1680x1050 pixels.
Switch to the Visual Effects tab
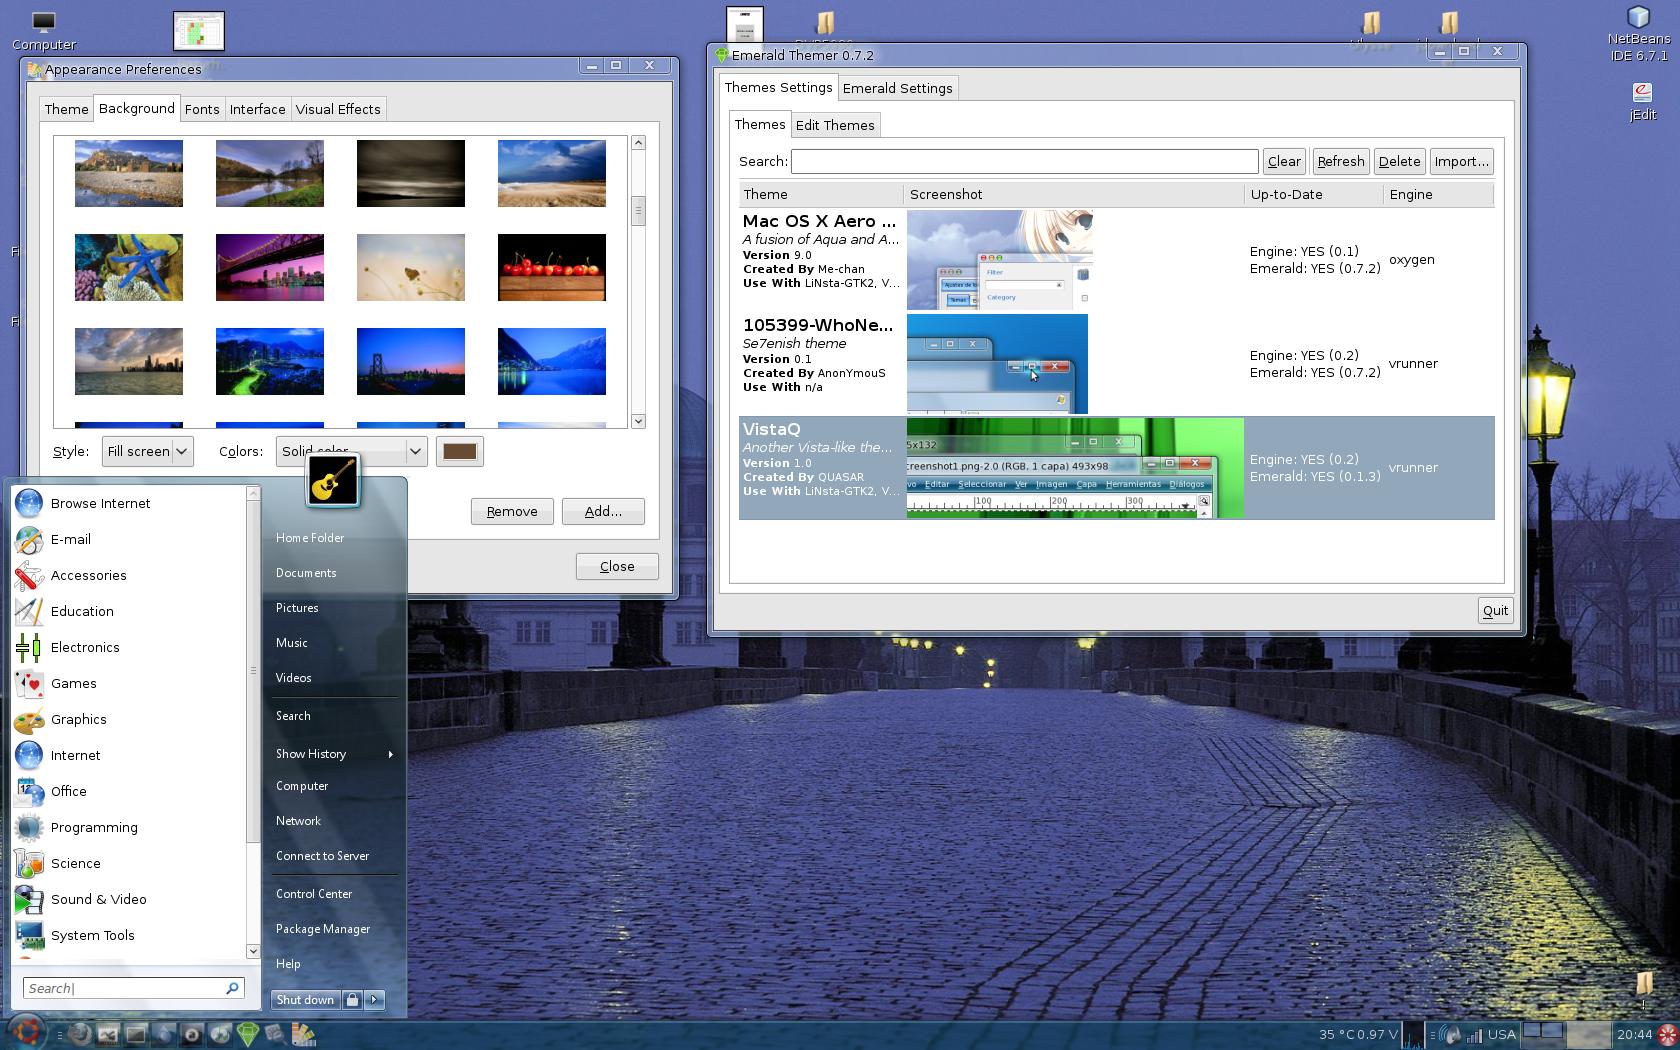coord(338,109)
